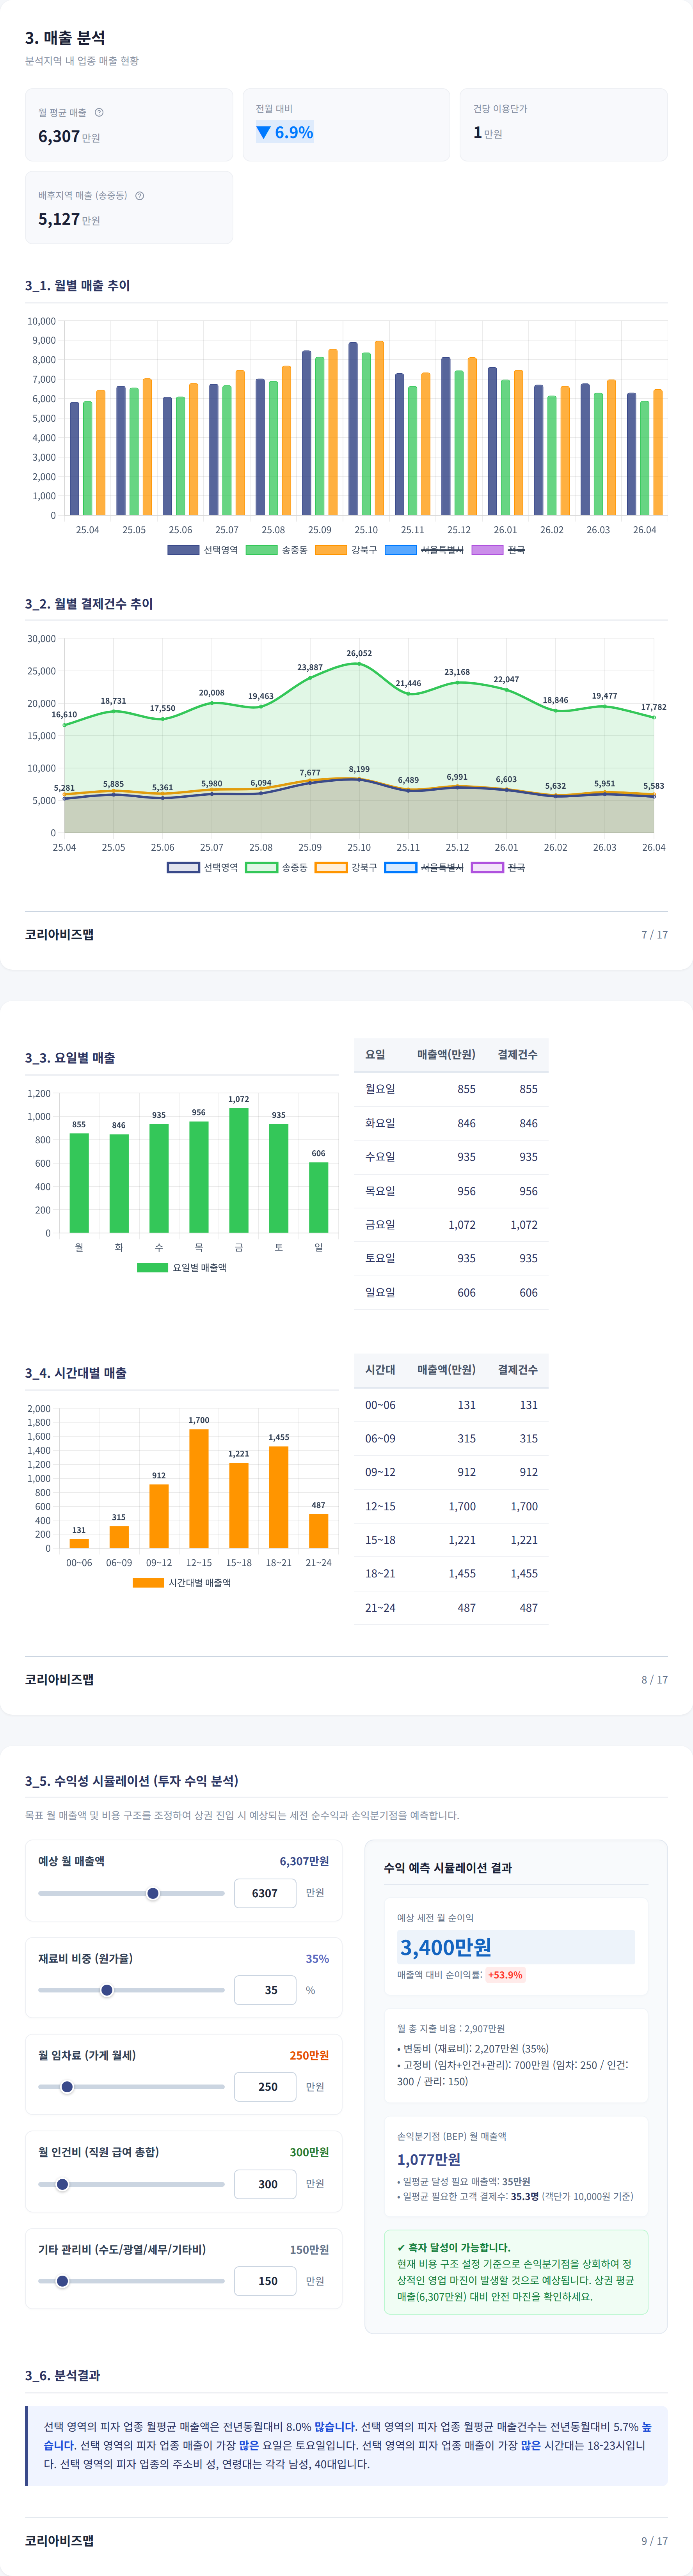Image resolution: width=693 pixels, height=2576 pixels.
Task: Toggle 서울특별시 legend in monthly sales chart
Action: tap(425, 550)
